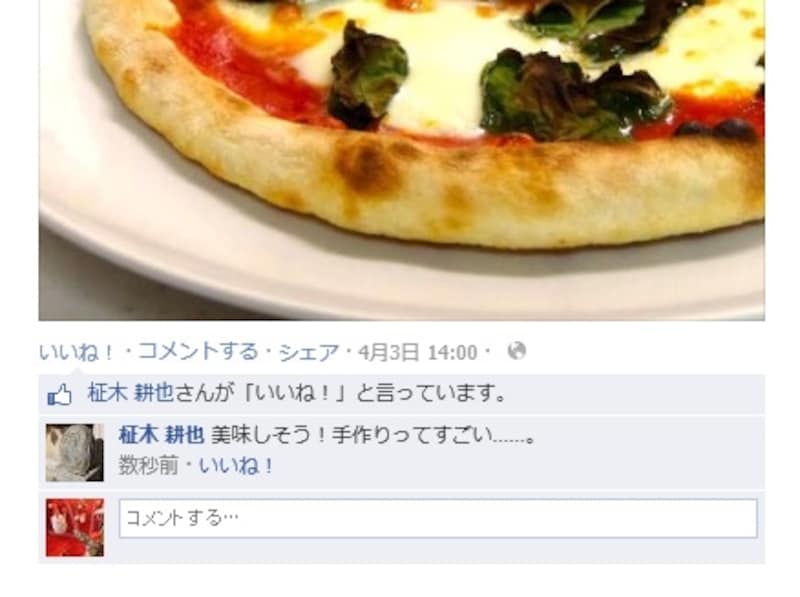Focus the コメントする… input field

[438, 518]
